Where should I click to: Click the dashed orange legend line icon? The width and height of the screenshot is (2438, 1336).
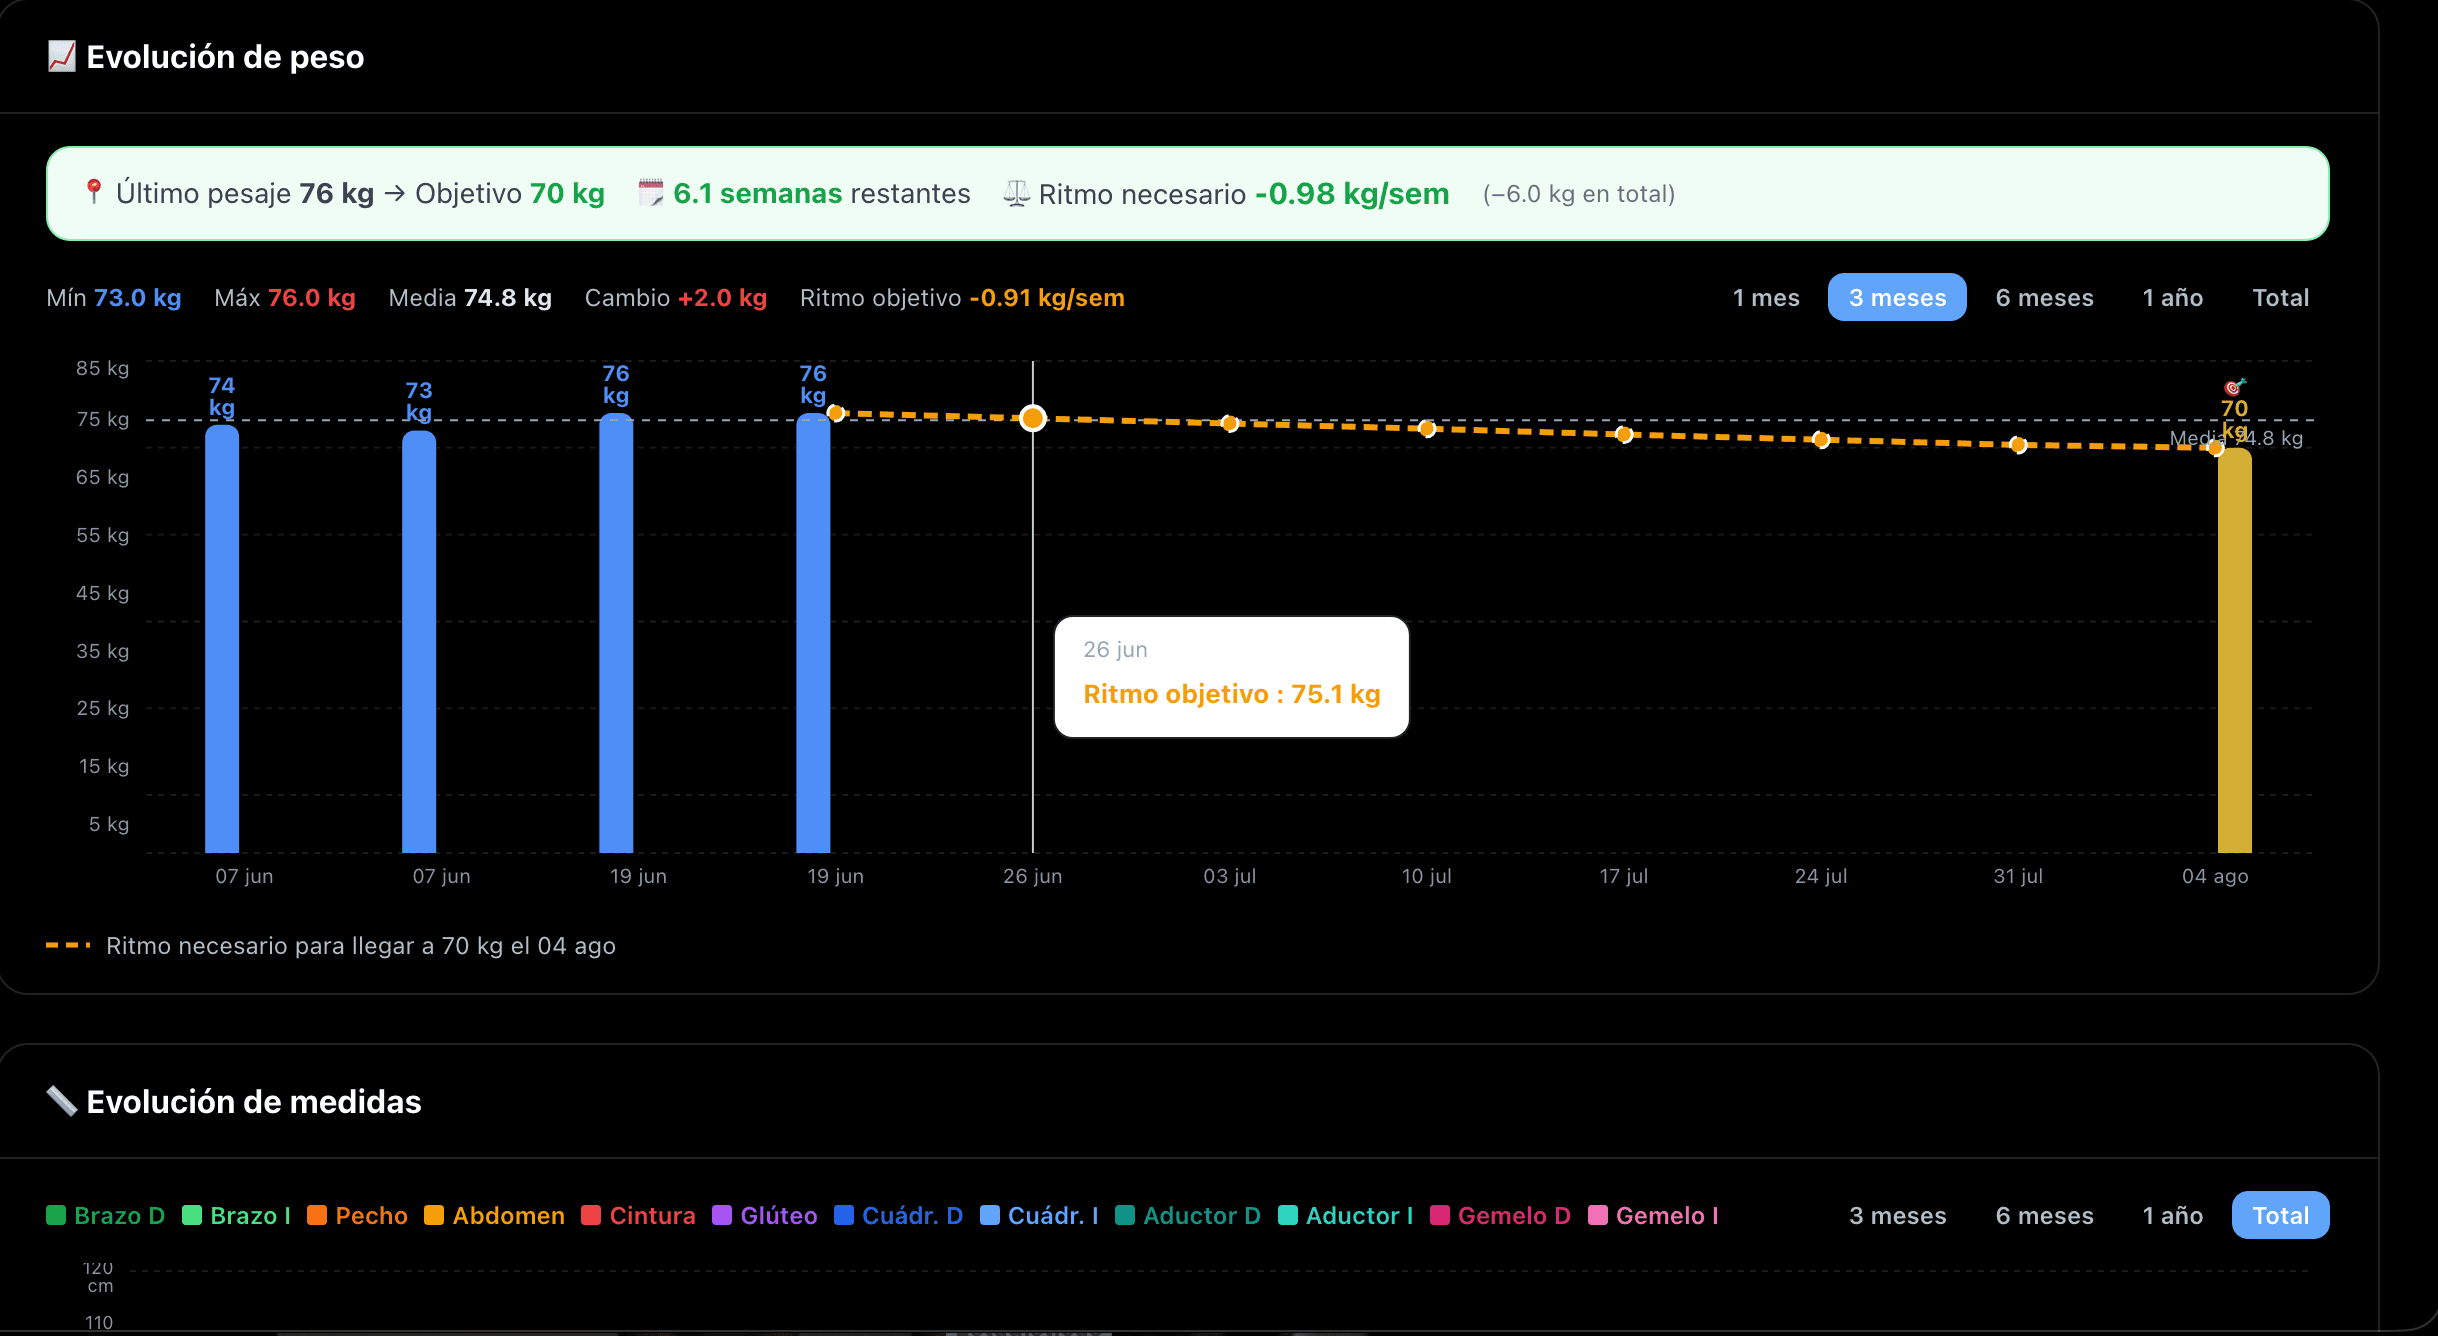68,945
